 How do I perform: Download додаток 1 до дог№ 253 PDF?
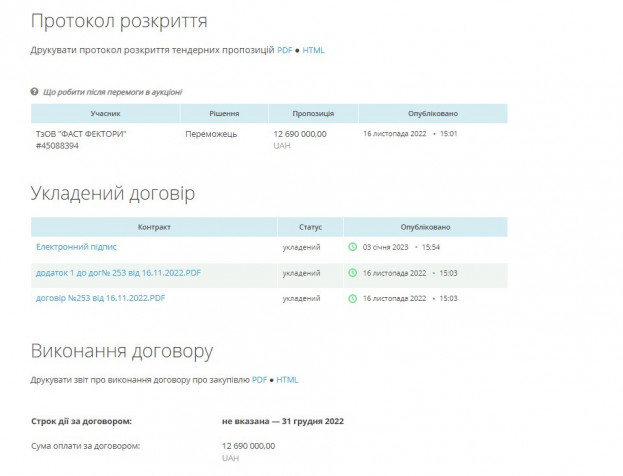pos(118,272)
